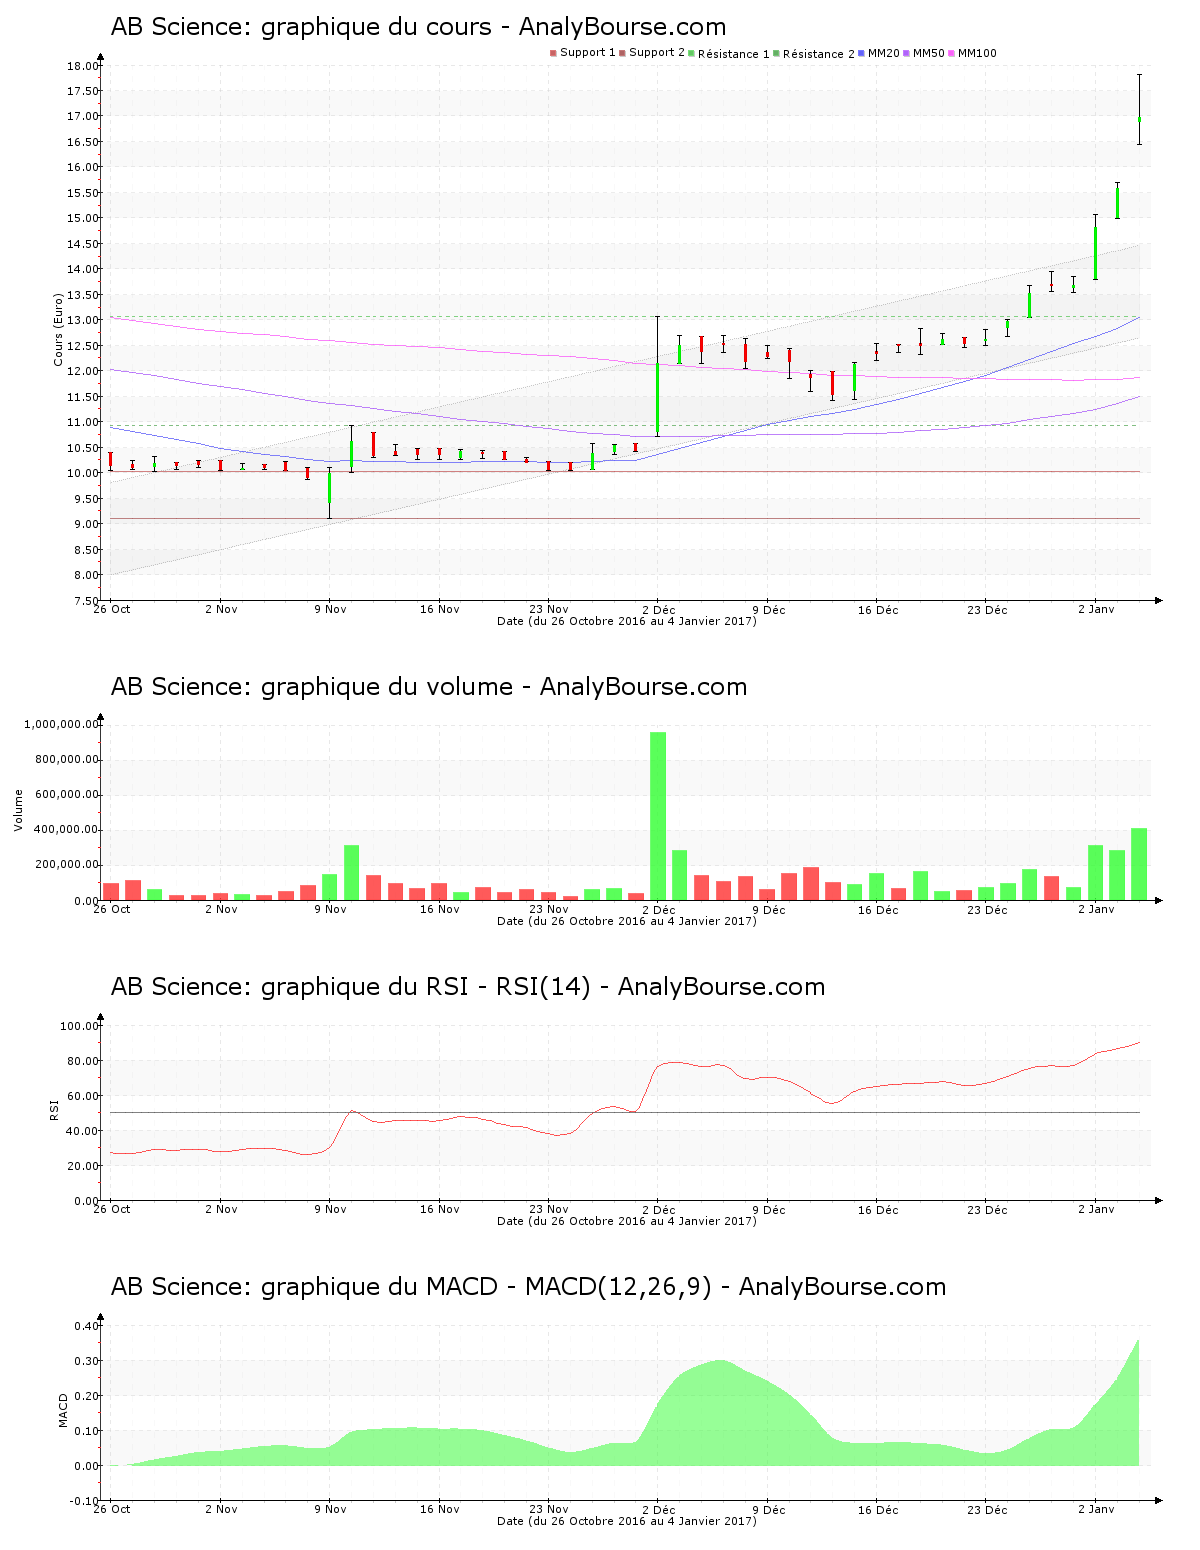Click the vertical 'MACD' axis label
This screenshot has width=1200, height=1550.
64,1410
